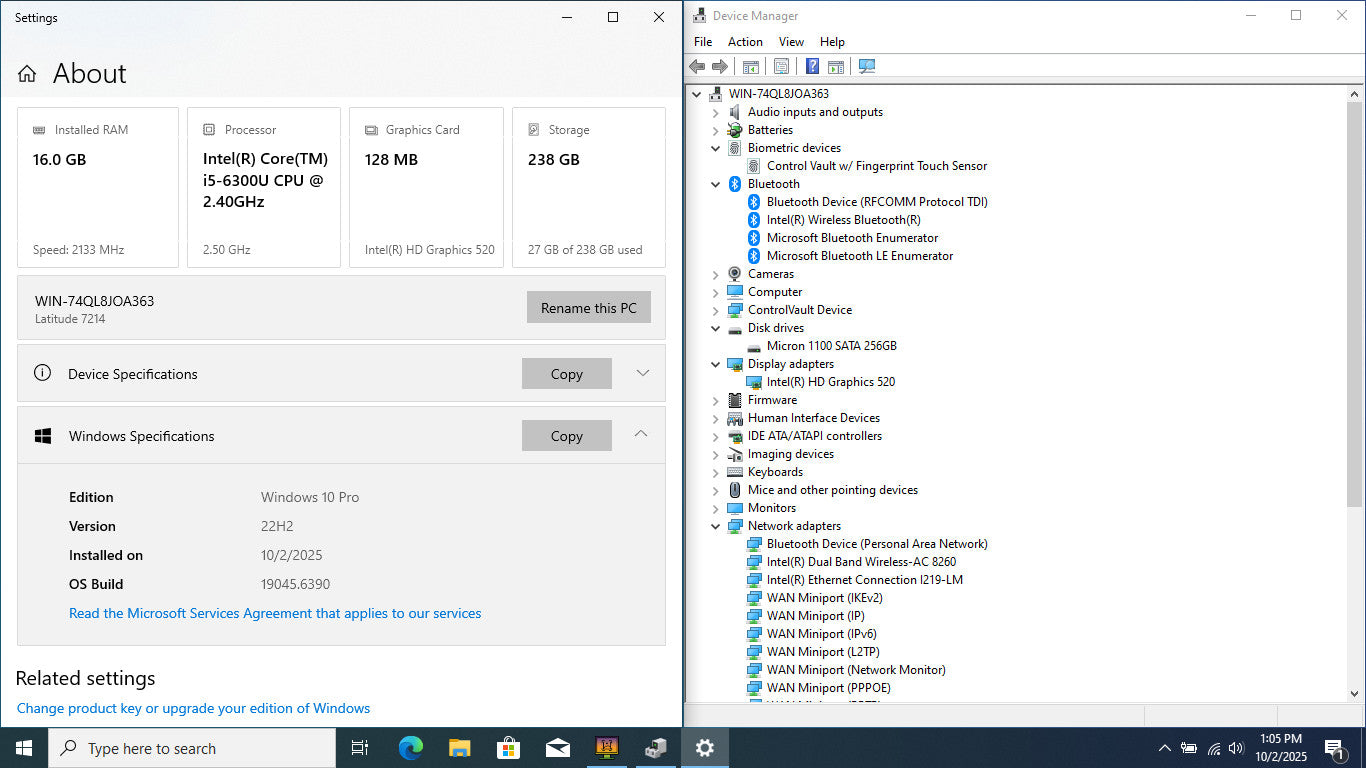Click the blue Help toolbar icon
This screenshot has width=1366, height=768.
click(x=812, y=66)
